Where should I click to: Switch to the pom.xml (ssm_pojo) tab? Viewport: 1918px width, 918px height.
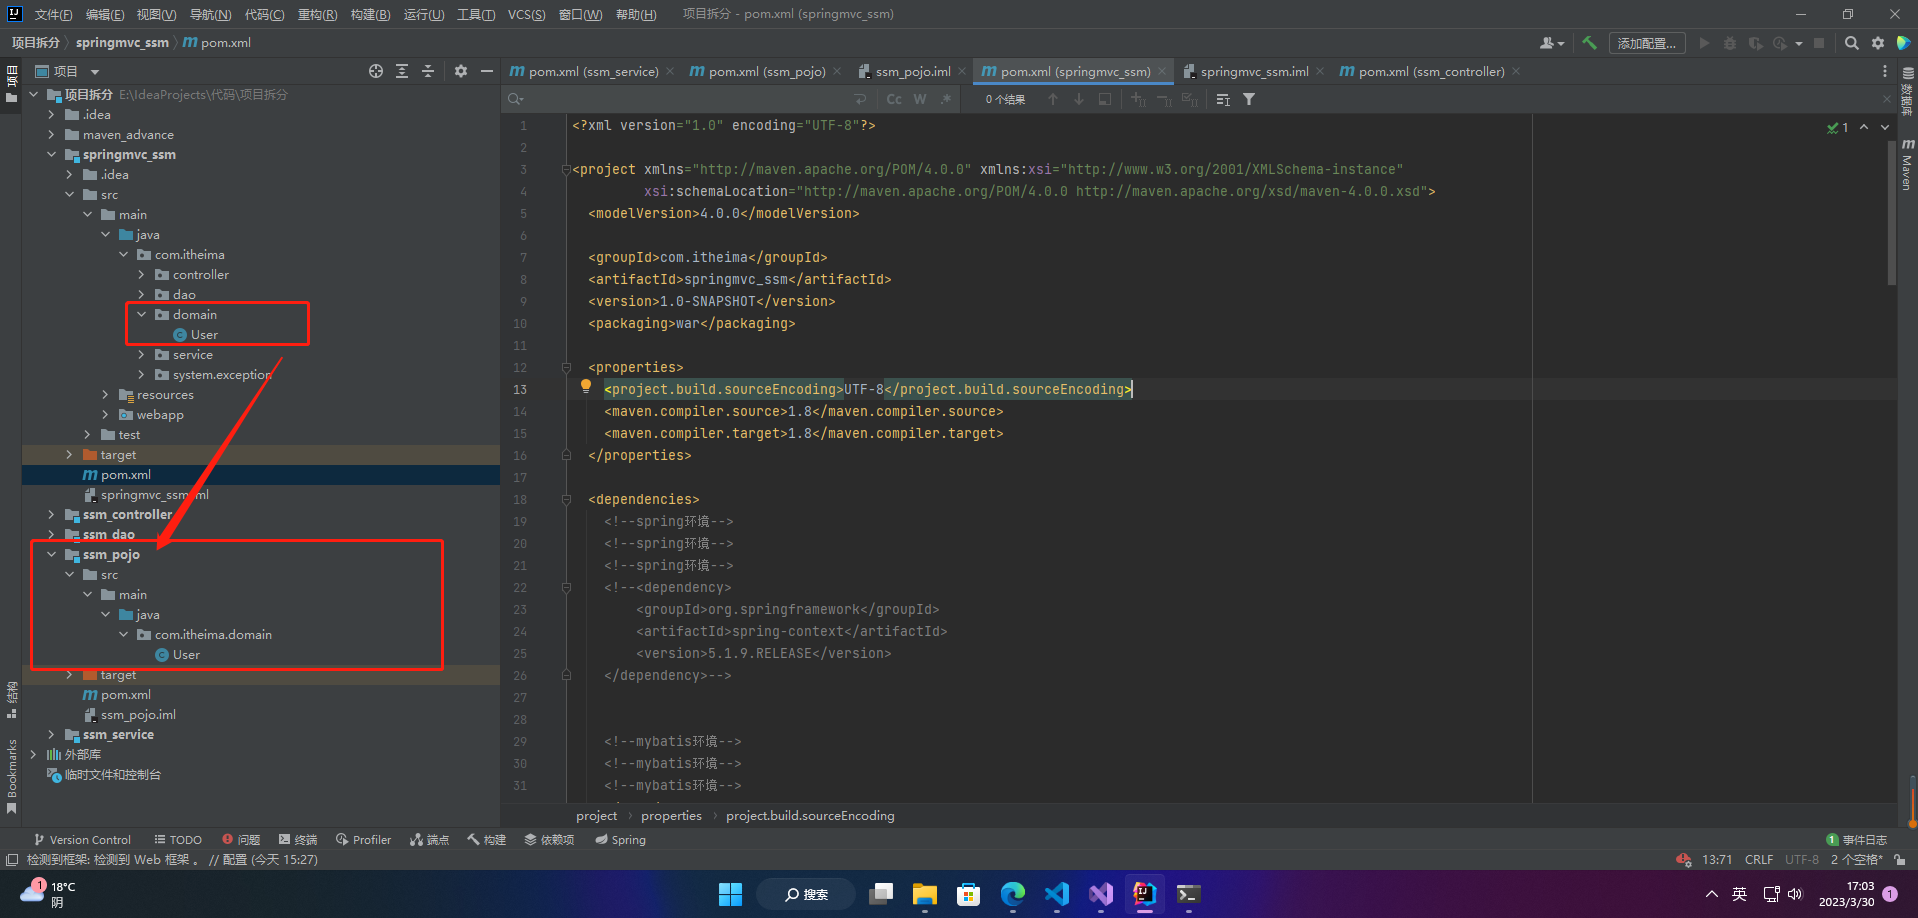(x=766, y=71)
